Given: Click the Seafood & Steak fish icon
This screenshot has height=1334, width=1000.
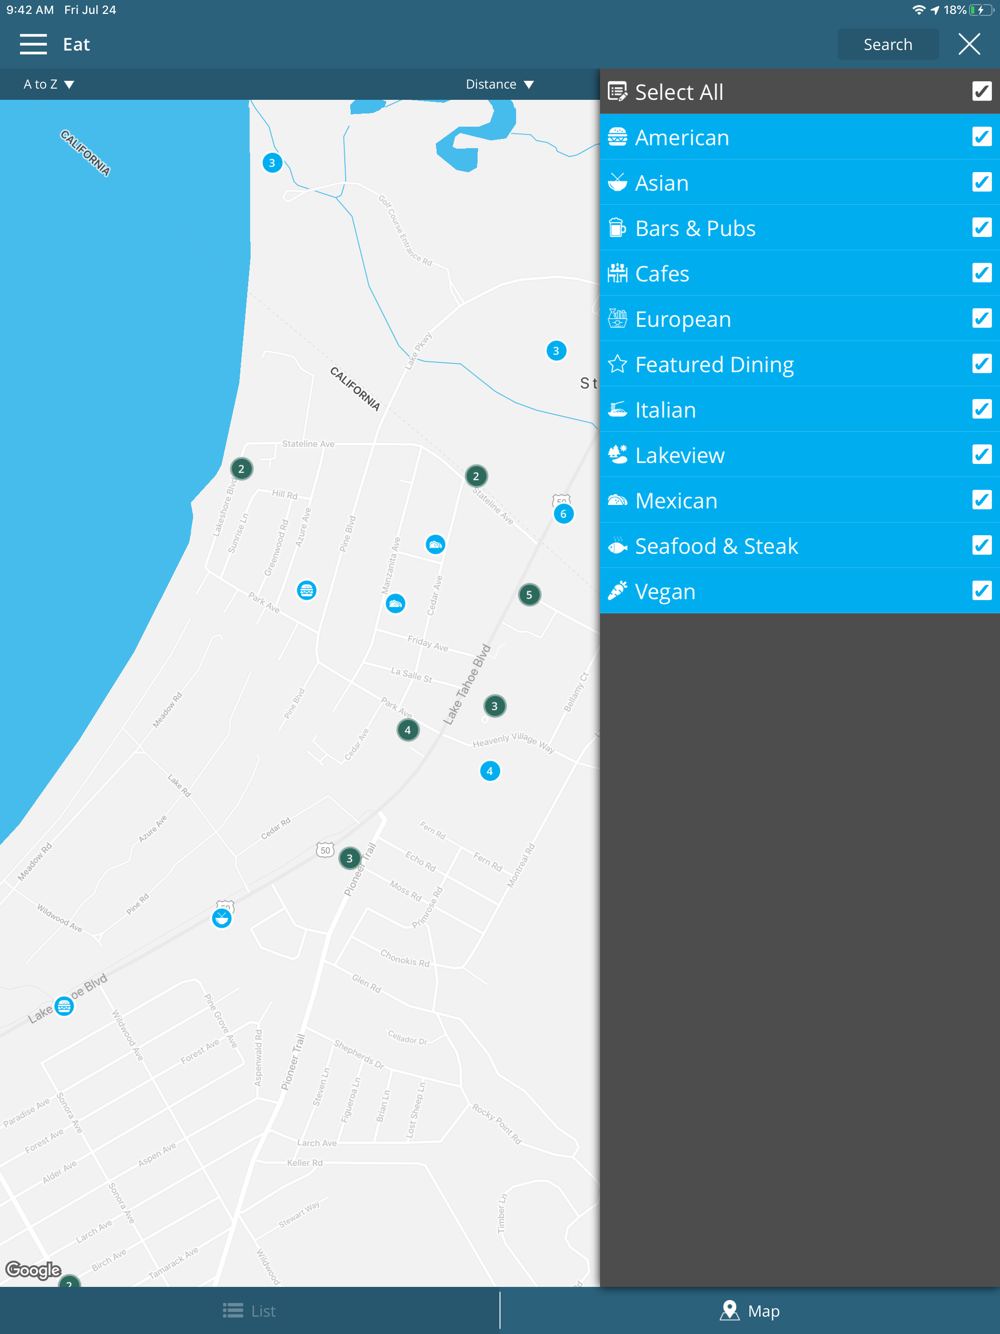Looking at the screenshot, I should [618, 546].
